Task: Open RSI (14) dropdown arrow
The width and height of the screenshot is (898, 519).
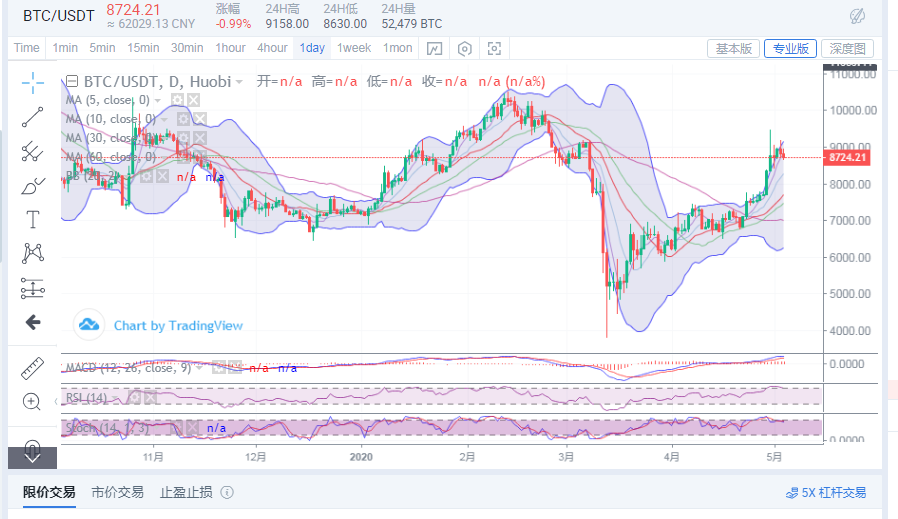Action: [116, 398]
